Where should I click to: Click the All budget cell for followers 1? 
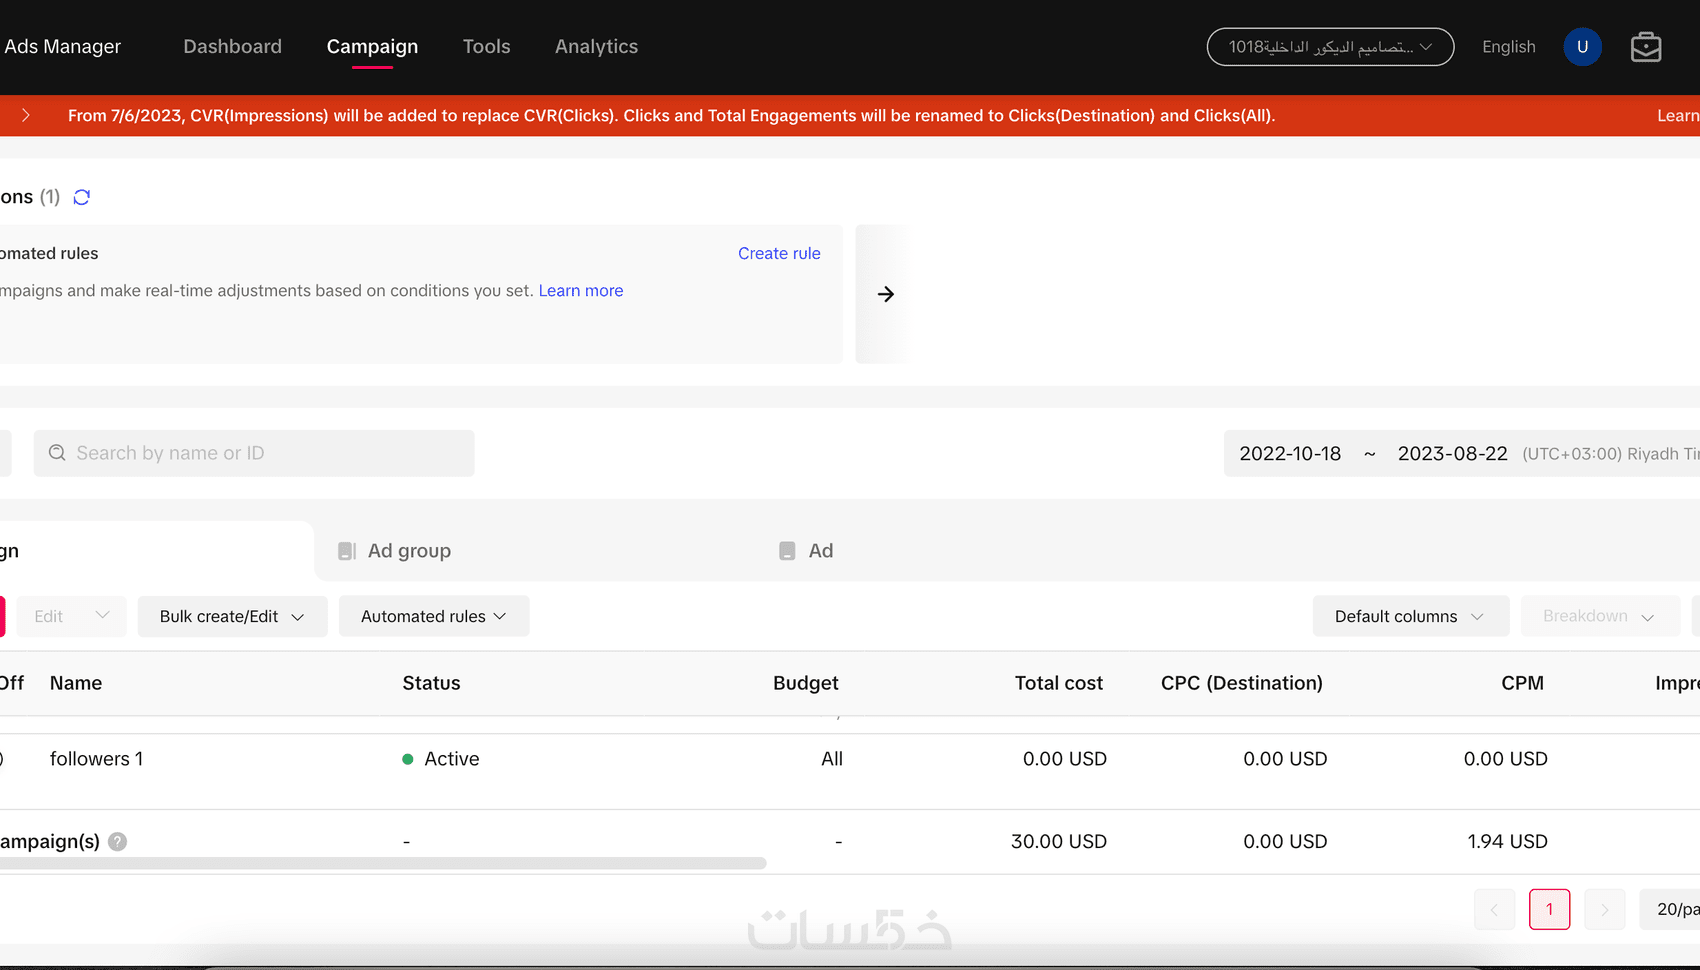pos(832,759)
